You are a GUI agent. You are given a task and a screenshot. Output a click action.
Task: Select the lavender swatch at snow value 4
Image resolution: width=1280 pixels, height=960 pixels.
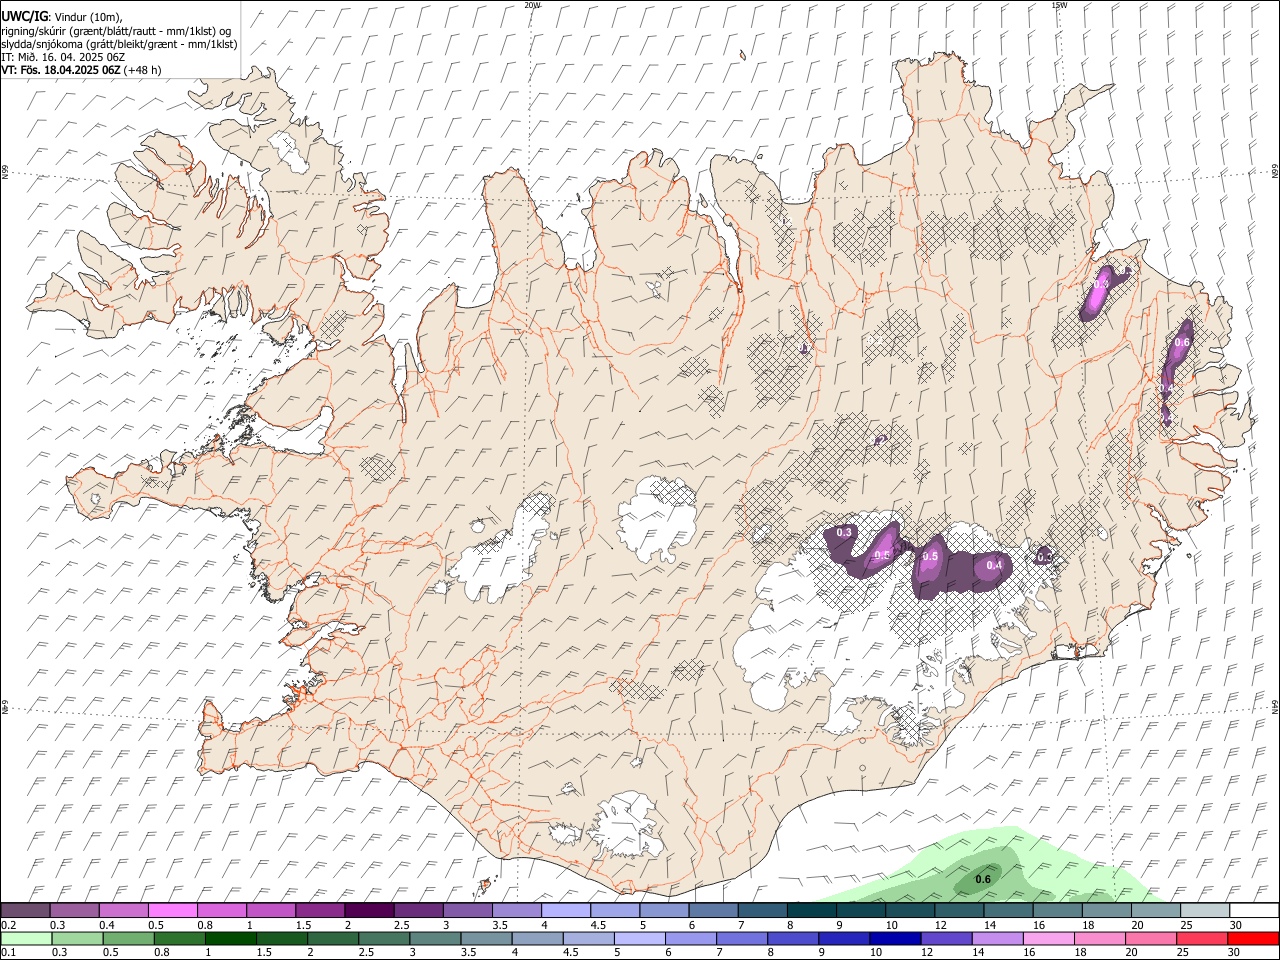[565, 911]
